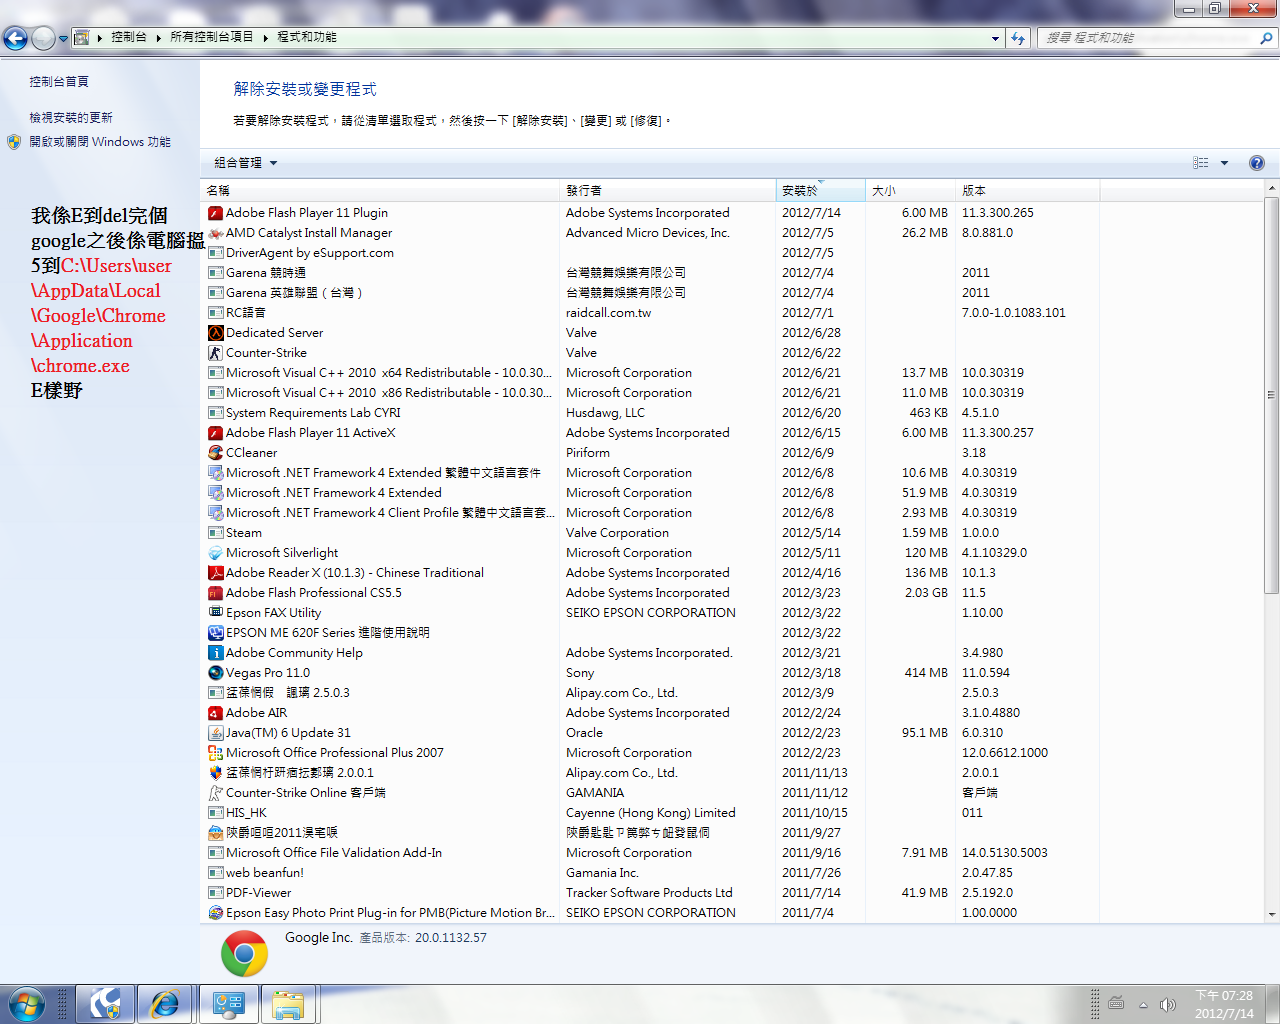Expand the 組合管理 organize dropdown
Screen dimensions: 1280x1024
click(245, 163)
